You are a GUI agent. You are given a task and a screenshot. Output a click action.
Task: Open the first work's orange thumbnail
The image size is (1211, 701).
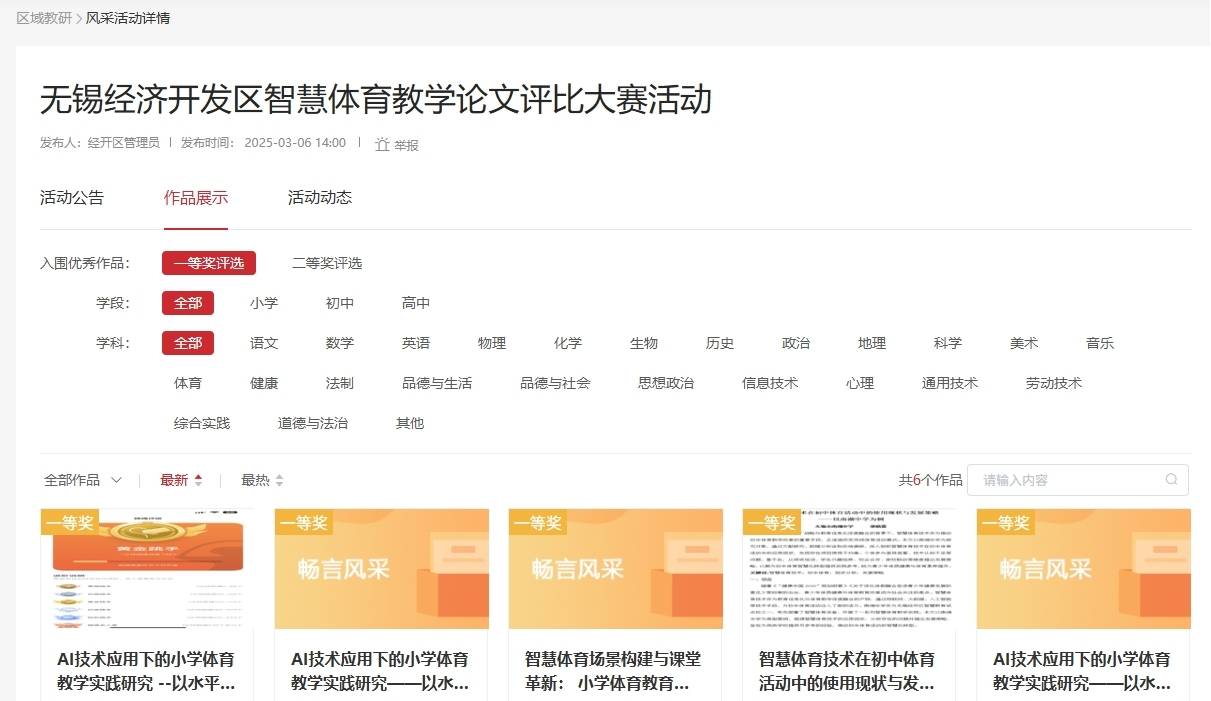click(x=147, y=568)
